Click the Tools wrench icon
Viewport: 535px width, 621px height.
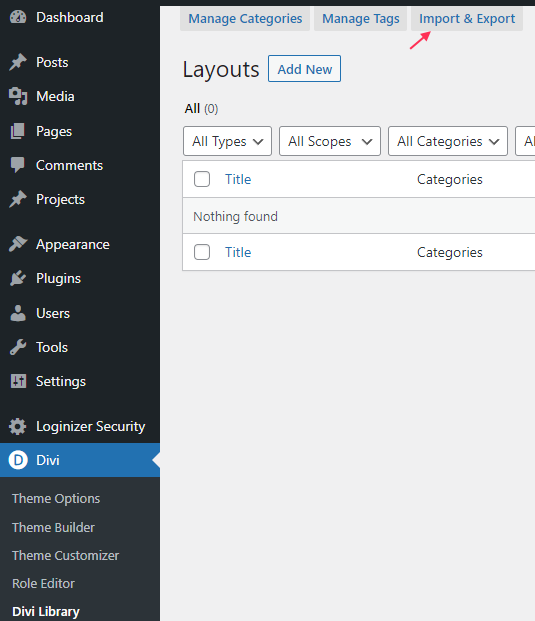(x=18, y=347)
